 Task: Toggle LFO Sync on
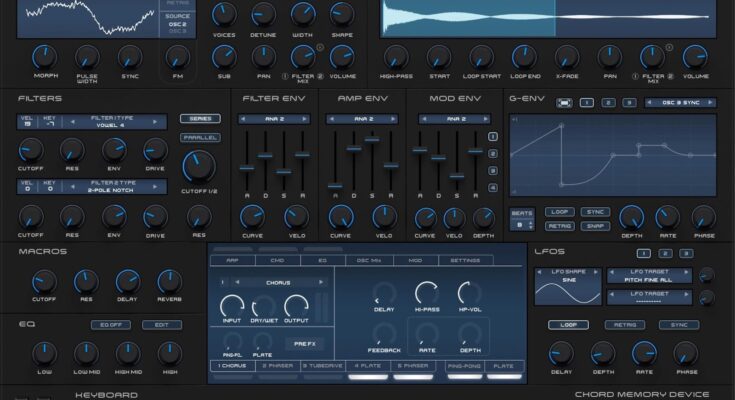coord(679,325)
